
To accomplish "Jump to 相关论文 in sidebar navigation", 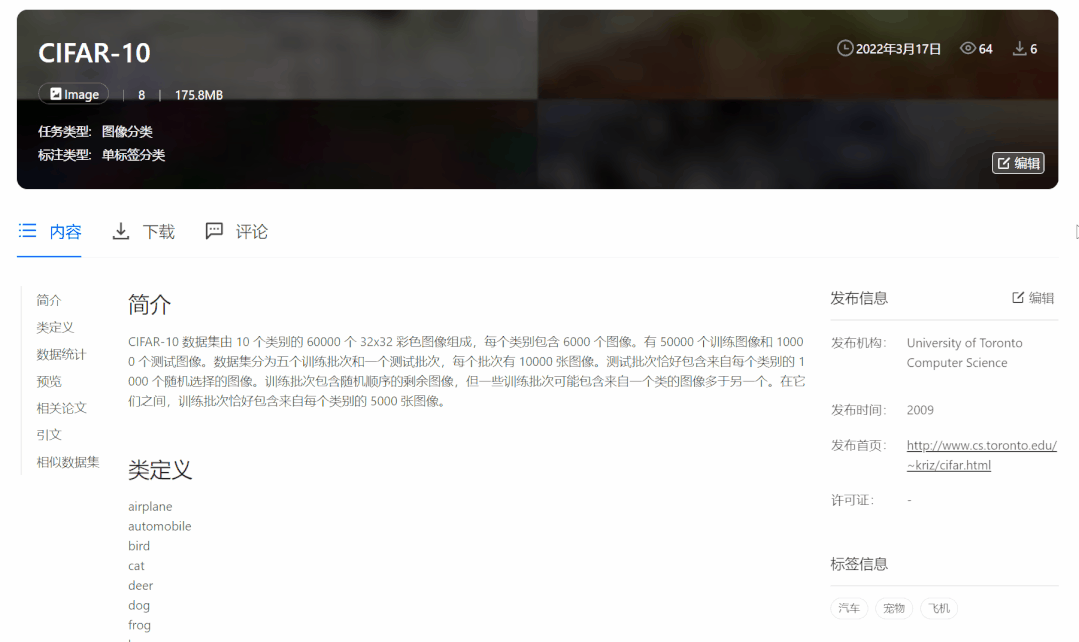I will pos(61,407).
